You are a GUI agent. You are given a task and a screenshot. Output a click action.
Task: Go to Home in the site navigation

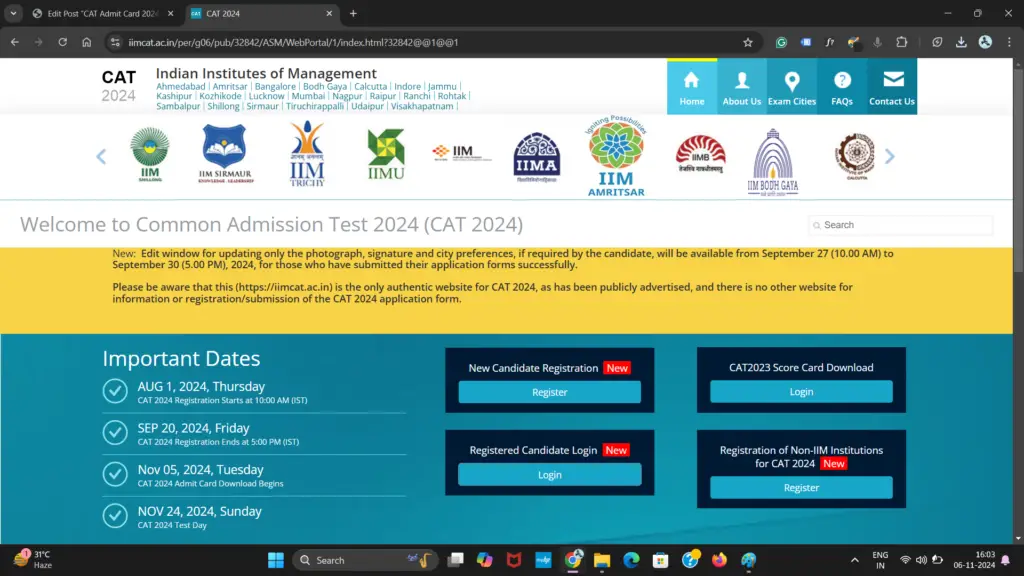point(692,87)
